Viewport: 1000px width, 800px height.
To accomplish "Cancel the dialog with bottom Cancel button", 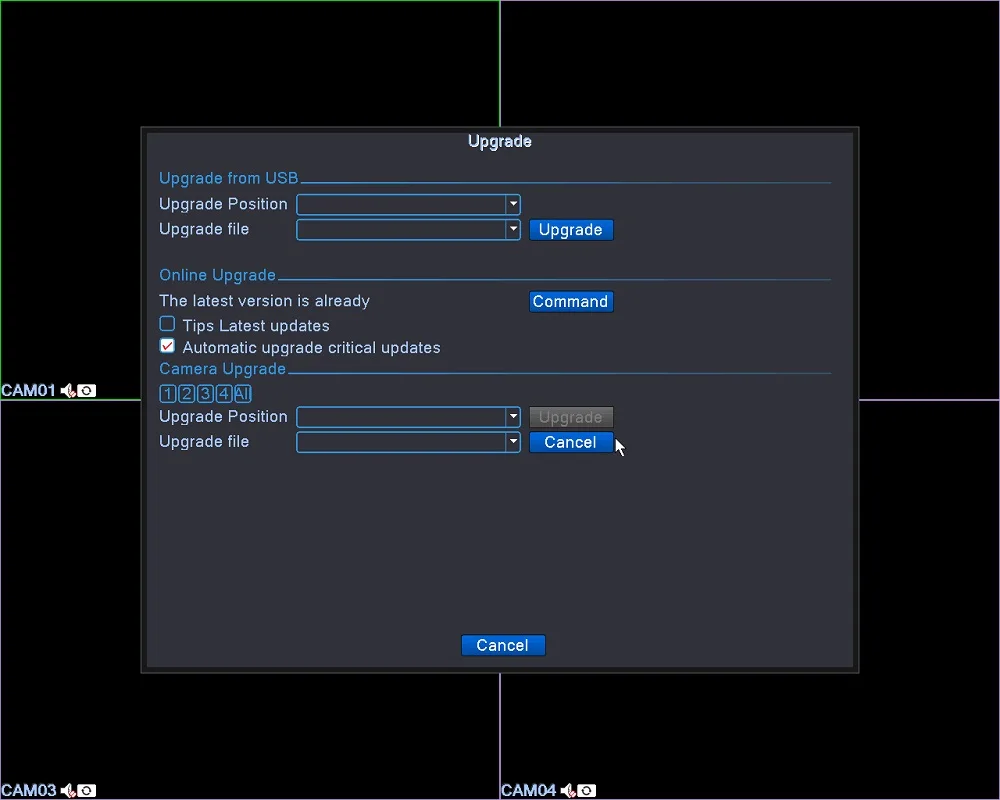I will coord(503,645).
